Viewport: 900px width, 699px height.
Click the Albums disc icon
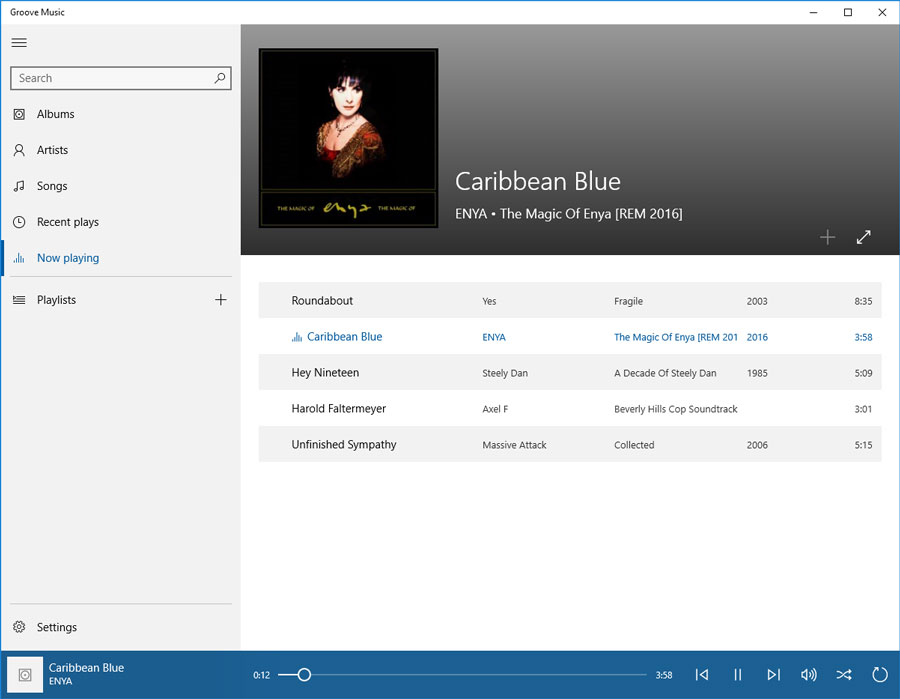(x=19, y=114)
